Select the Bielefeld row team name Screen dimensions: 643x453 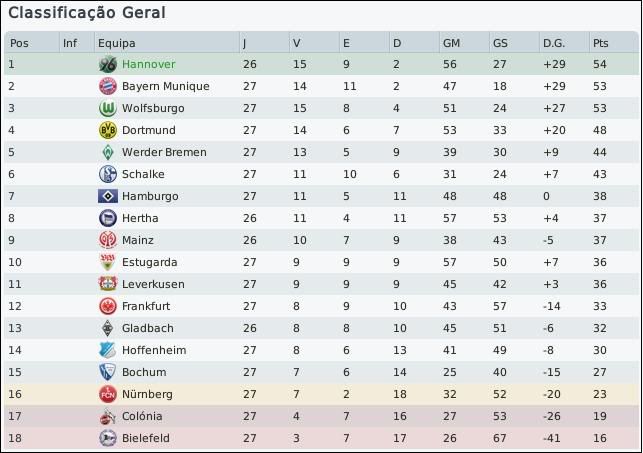point(146,438)
